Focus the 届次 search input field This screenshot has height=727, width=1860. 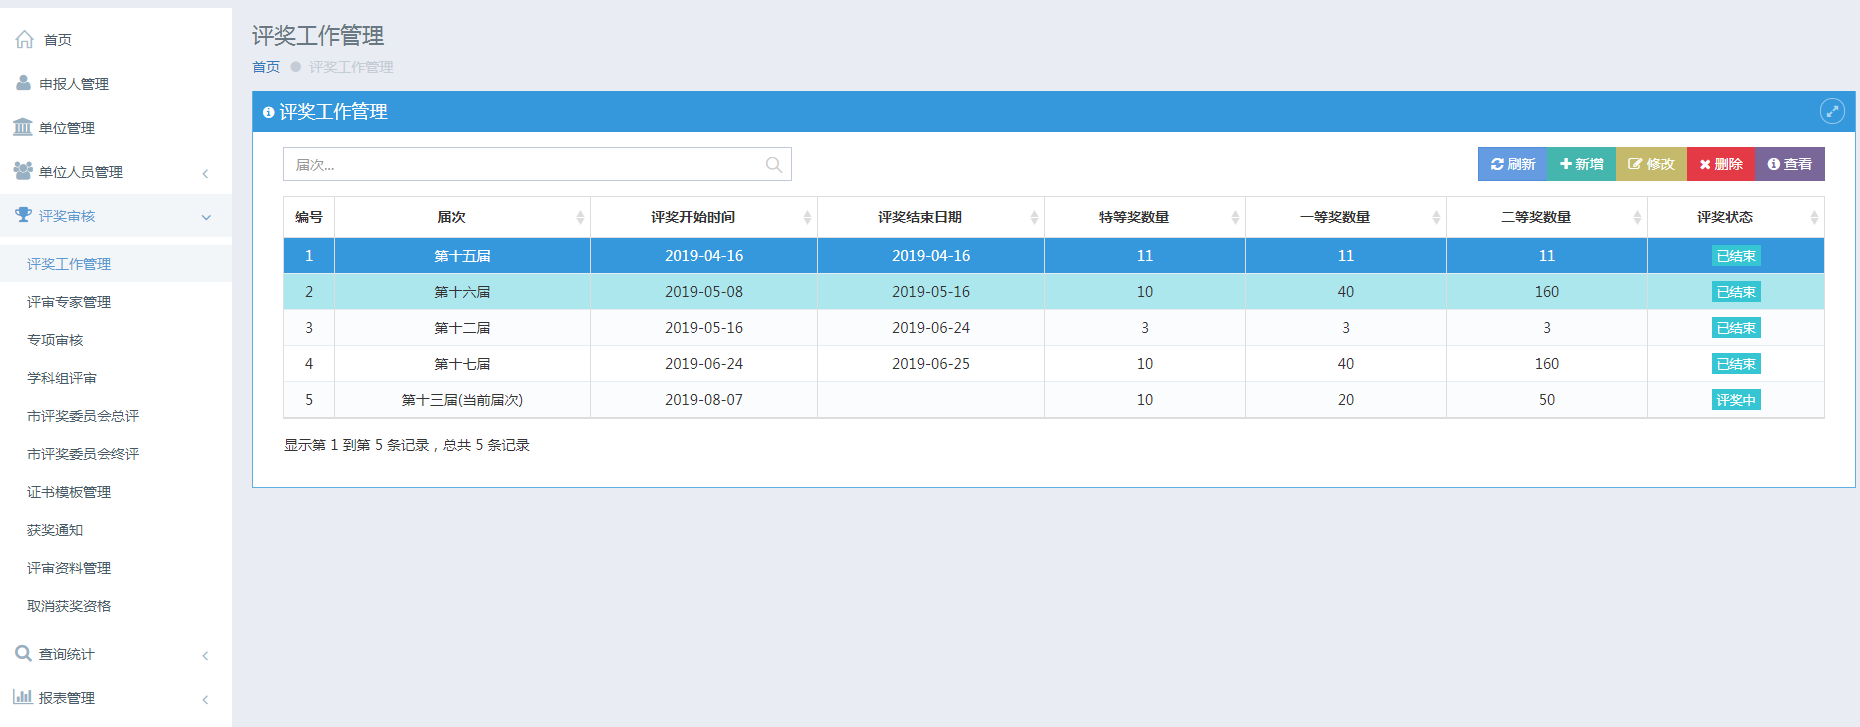537,164
